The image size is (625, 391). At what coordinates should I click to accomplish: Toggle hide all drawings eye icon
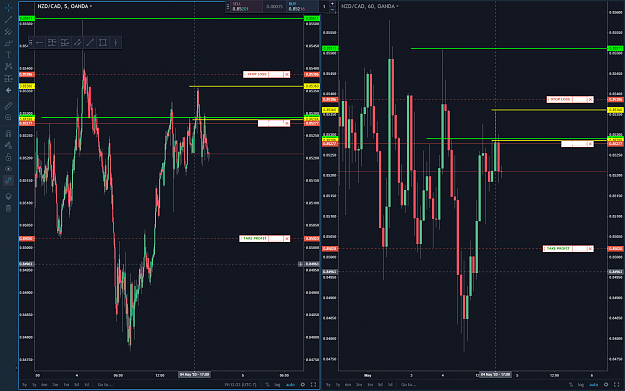click(x=8, y=169)
